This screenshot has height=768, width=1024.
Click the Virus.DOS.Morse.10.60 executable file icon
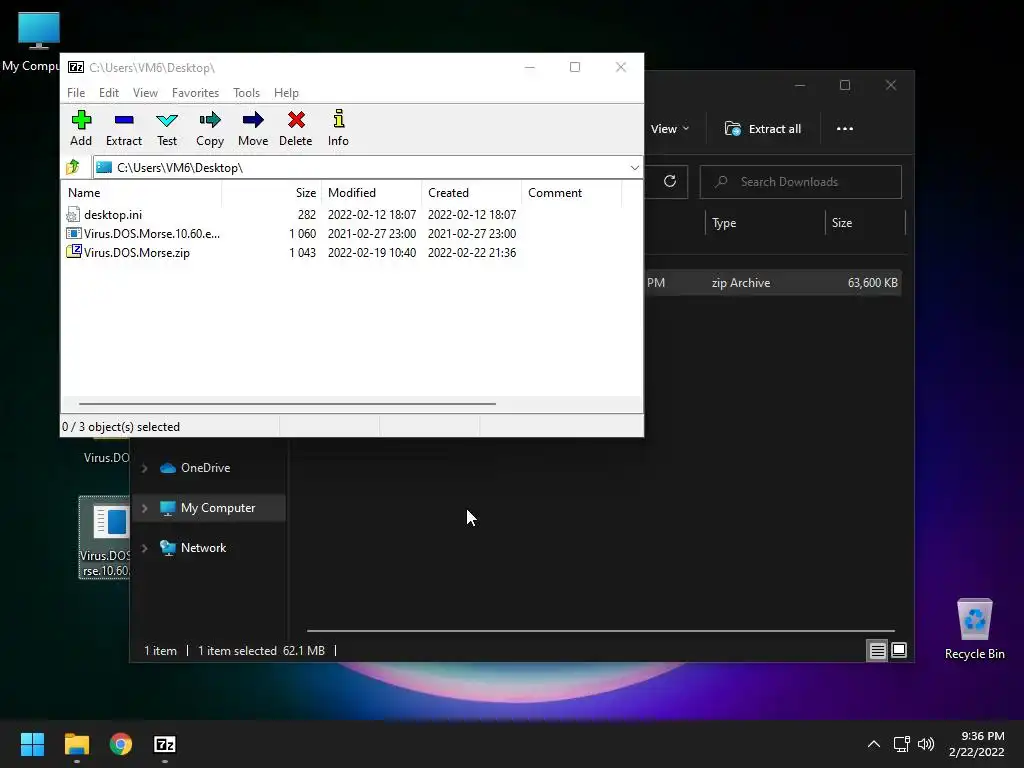[74, 233]
